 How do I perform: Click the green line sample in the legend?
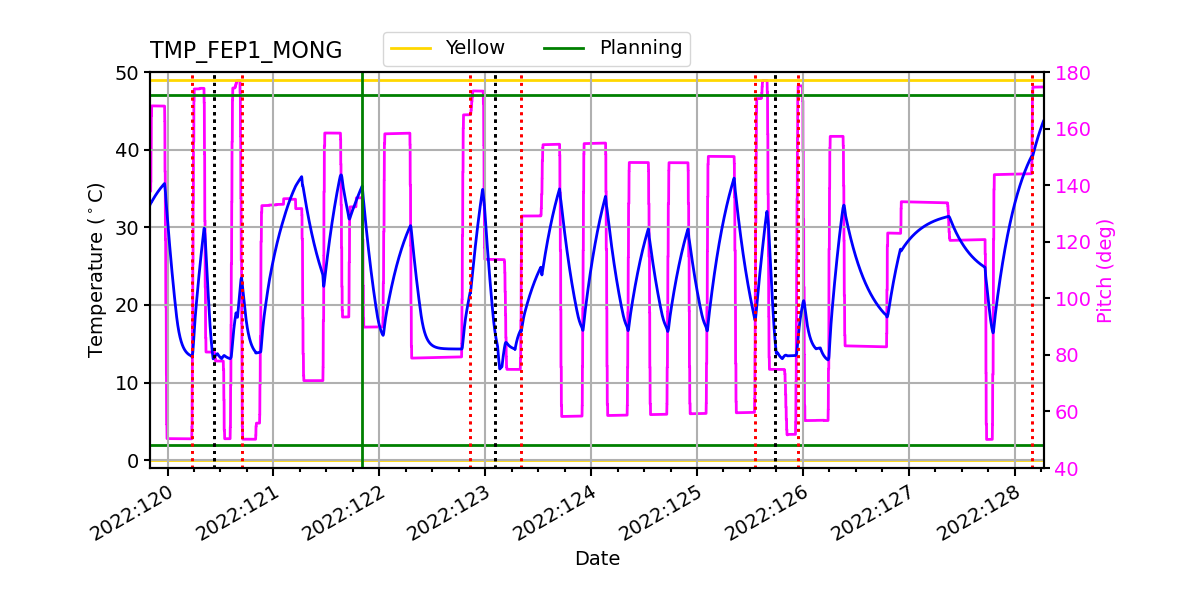pyautogui.click(x=566, y=46)
